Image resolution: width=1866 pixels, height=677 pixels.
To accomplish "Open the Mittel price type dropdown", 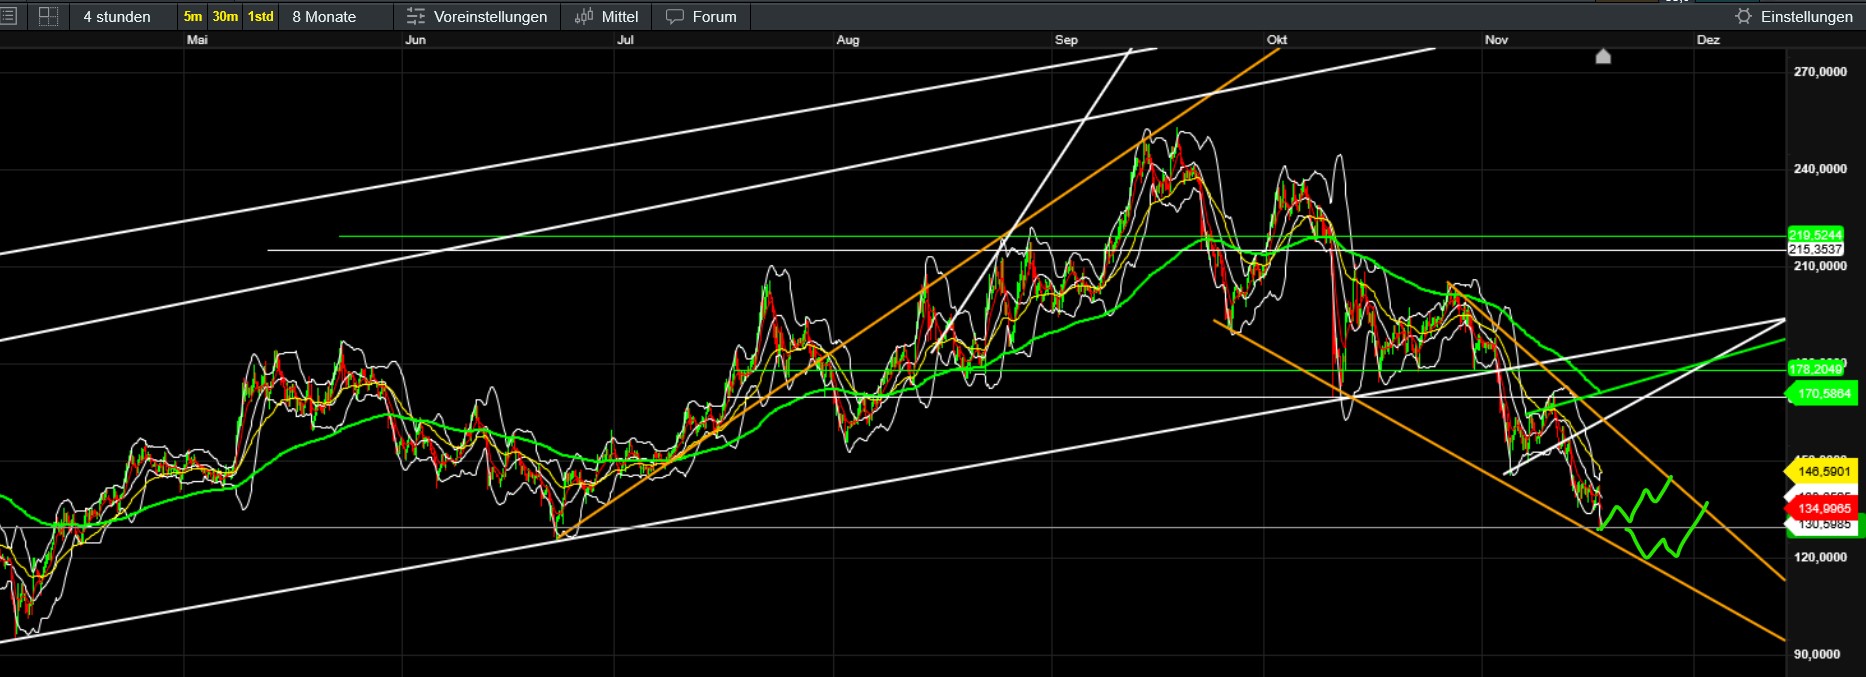I will point(620,16).
